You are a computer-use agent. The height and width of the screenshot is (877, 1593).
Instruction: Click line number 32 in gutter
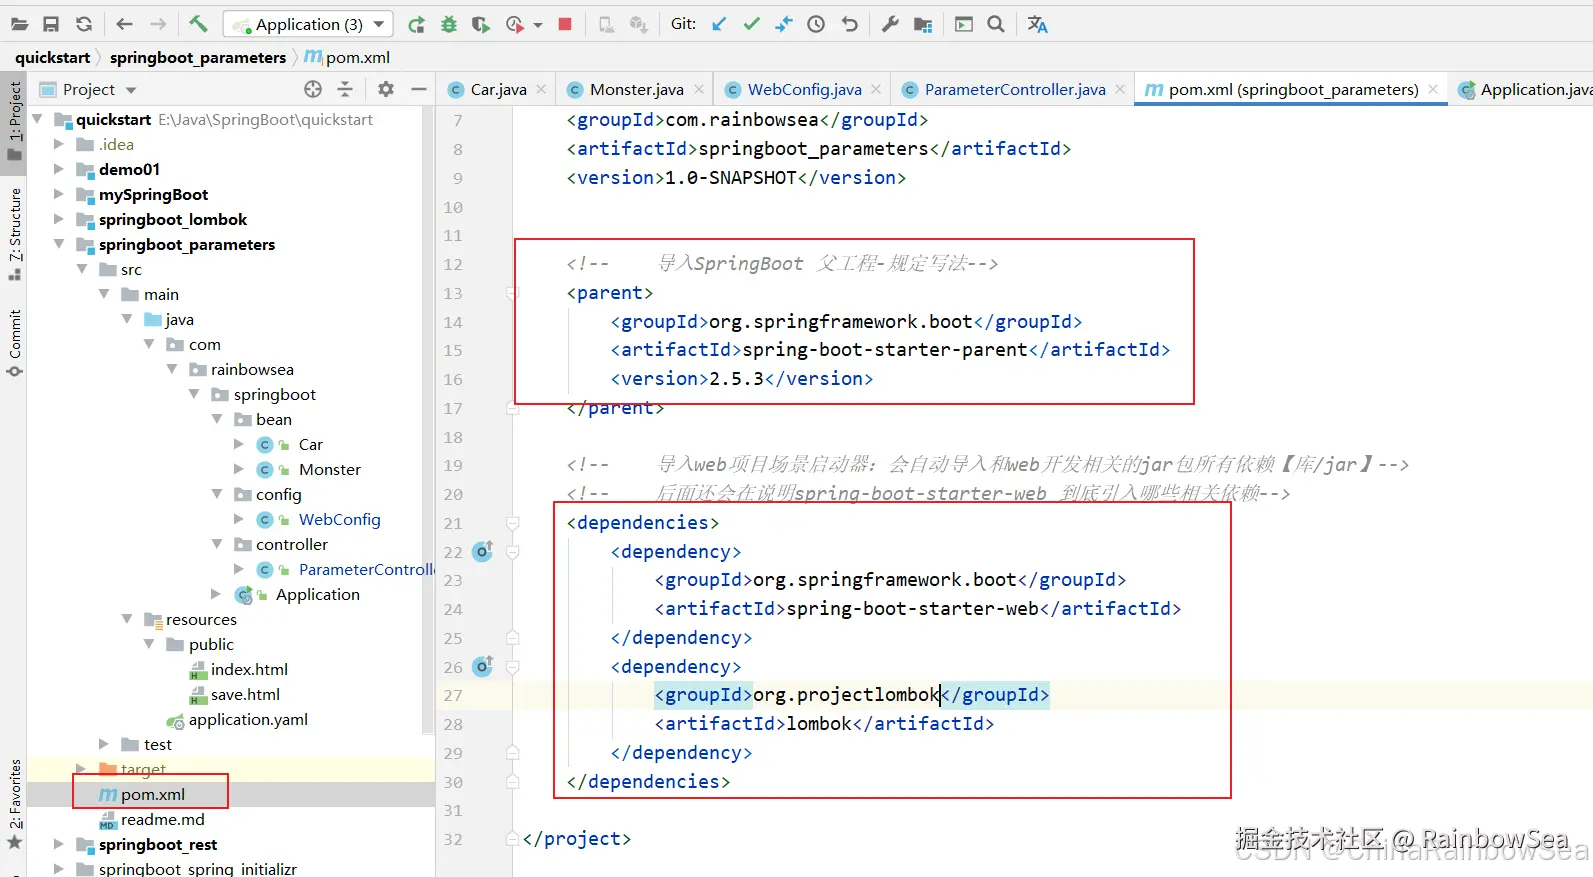click(453, 839)
